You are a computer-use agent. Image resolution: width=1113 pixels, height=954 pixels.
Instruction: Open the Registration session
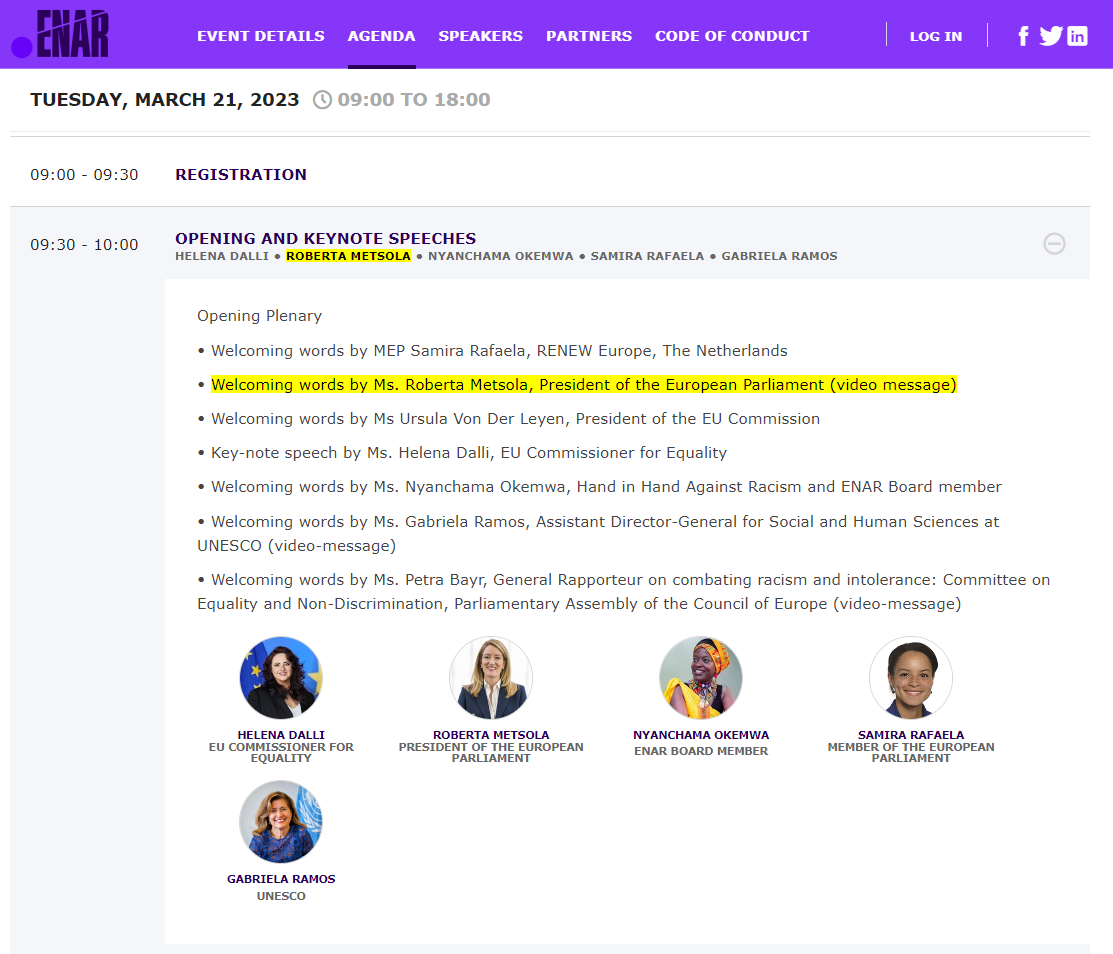(x=241, y=175)
